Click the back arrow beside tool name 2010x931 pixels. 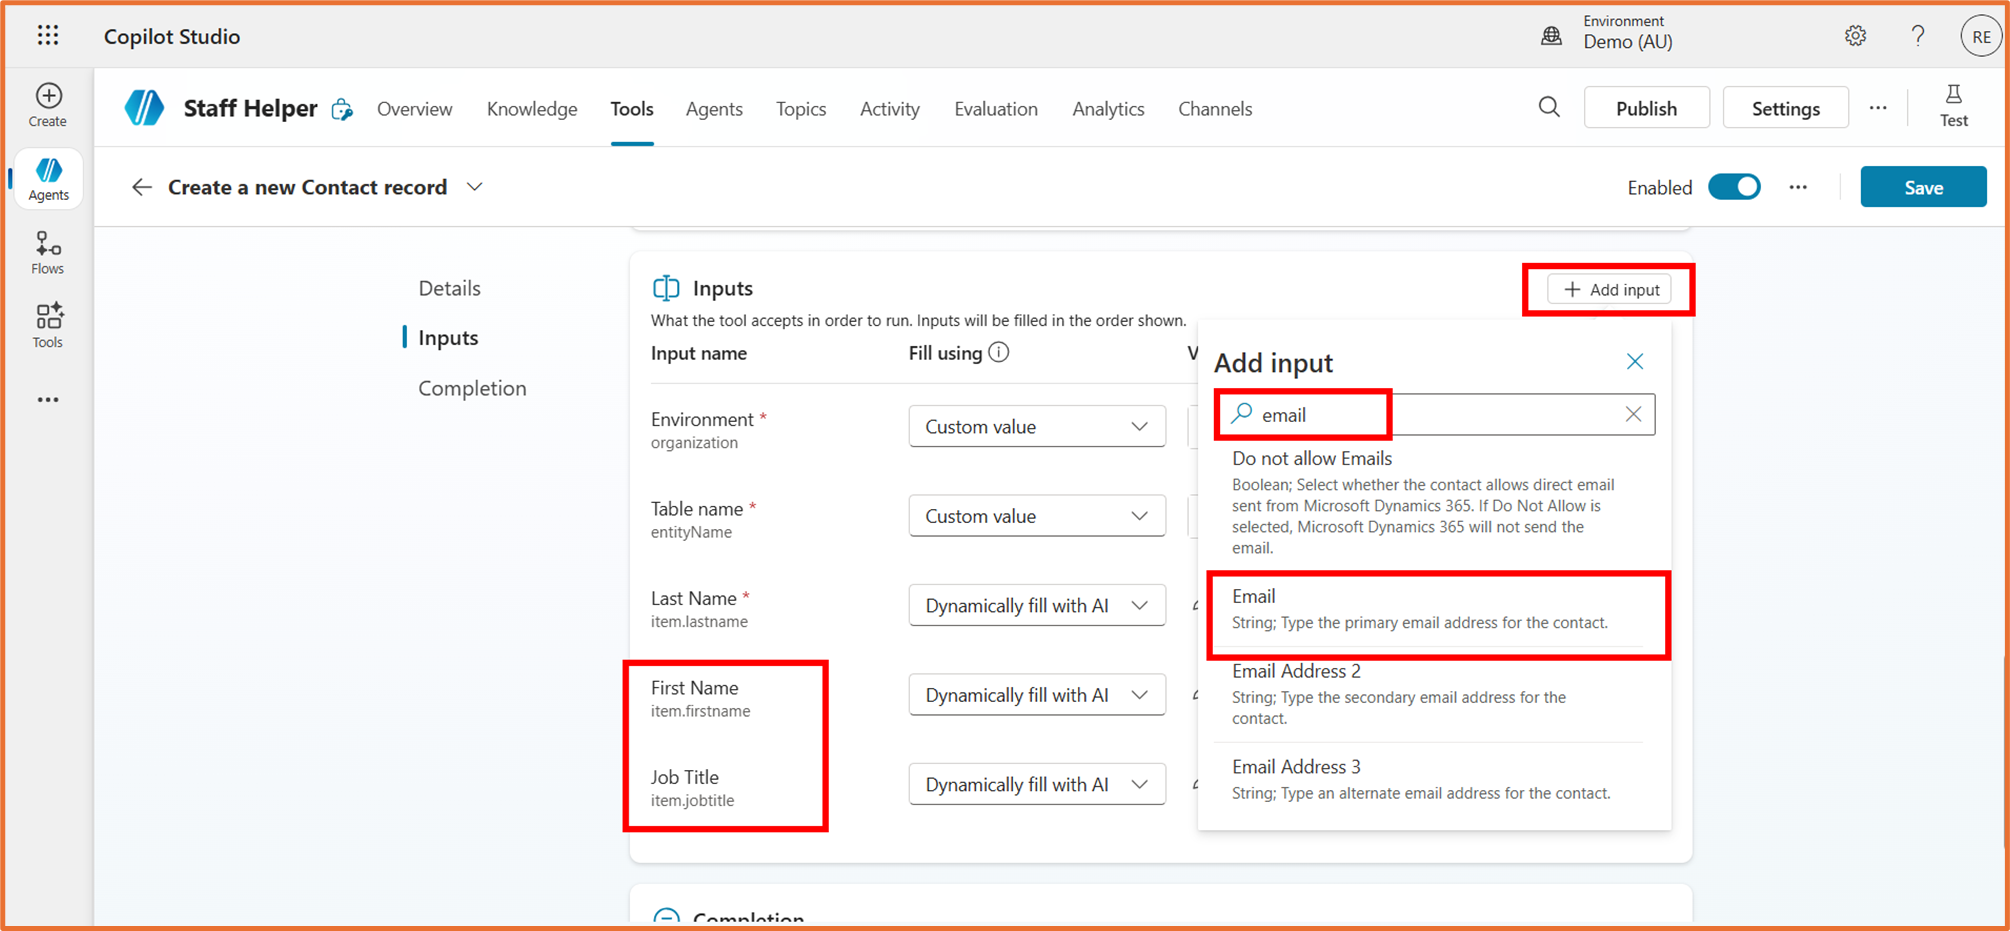pos(142,187)
